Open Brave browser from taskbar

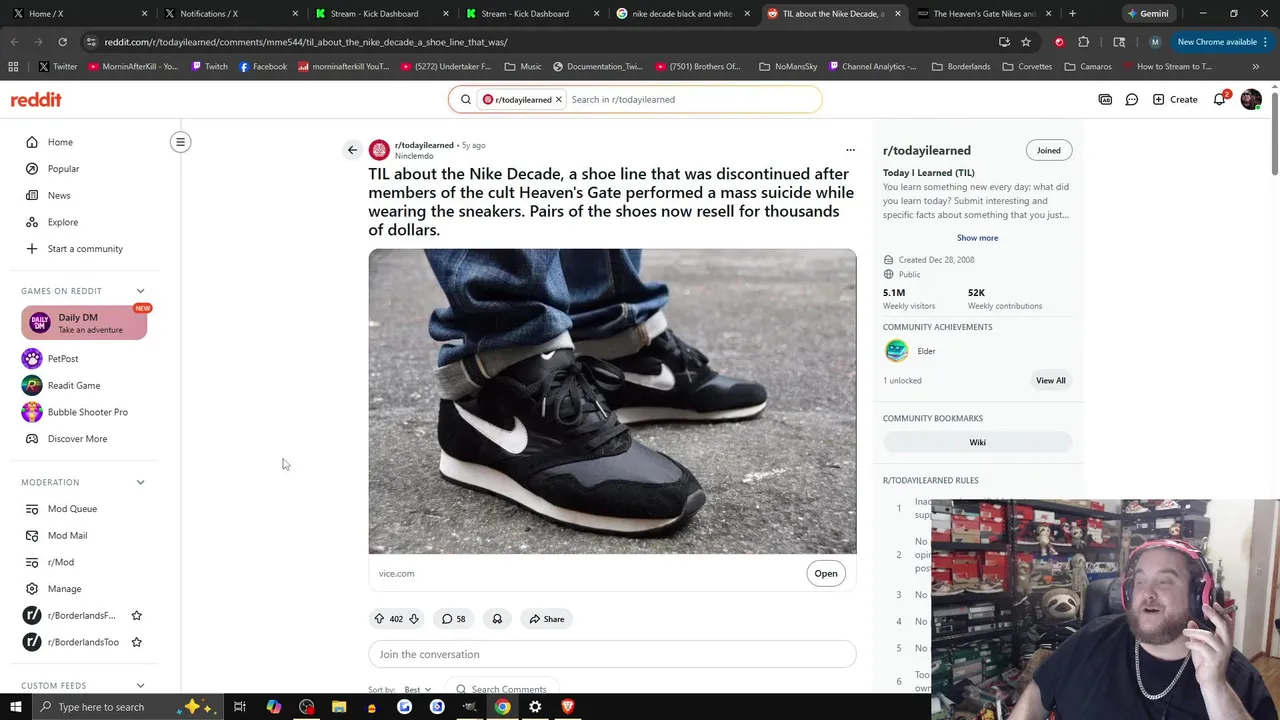(568, 707)
